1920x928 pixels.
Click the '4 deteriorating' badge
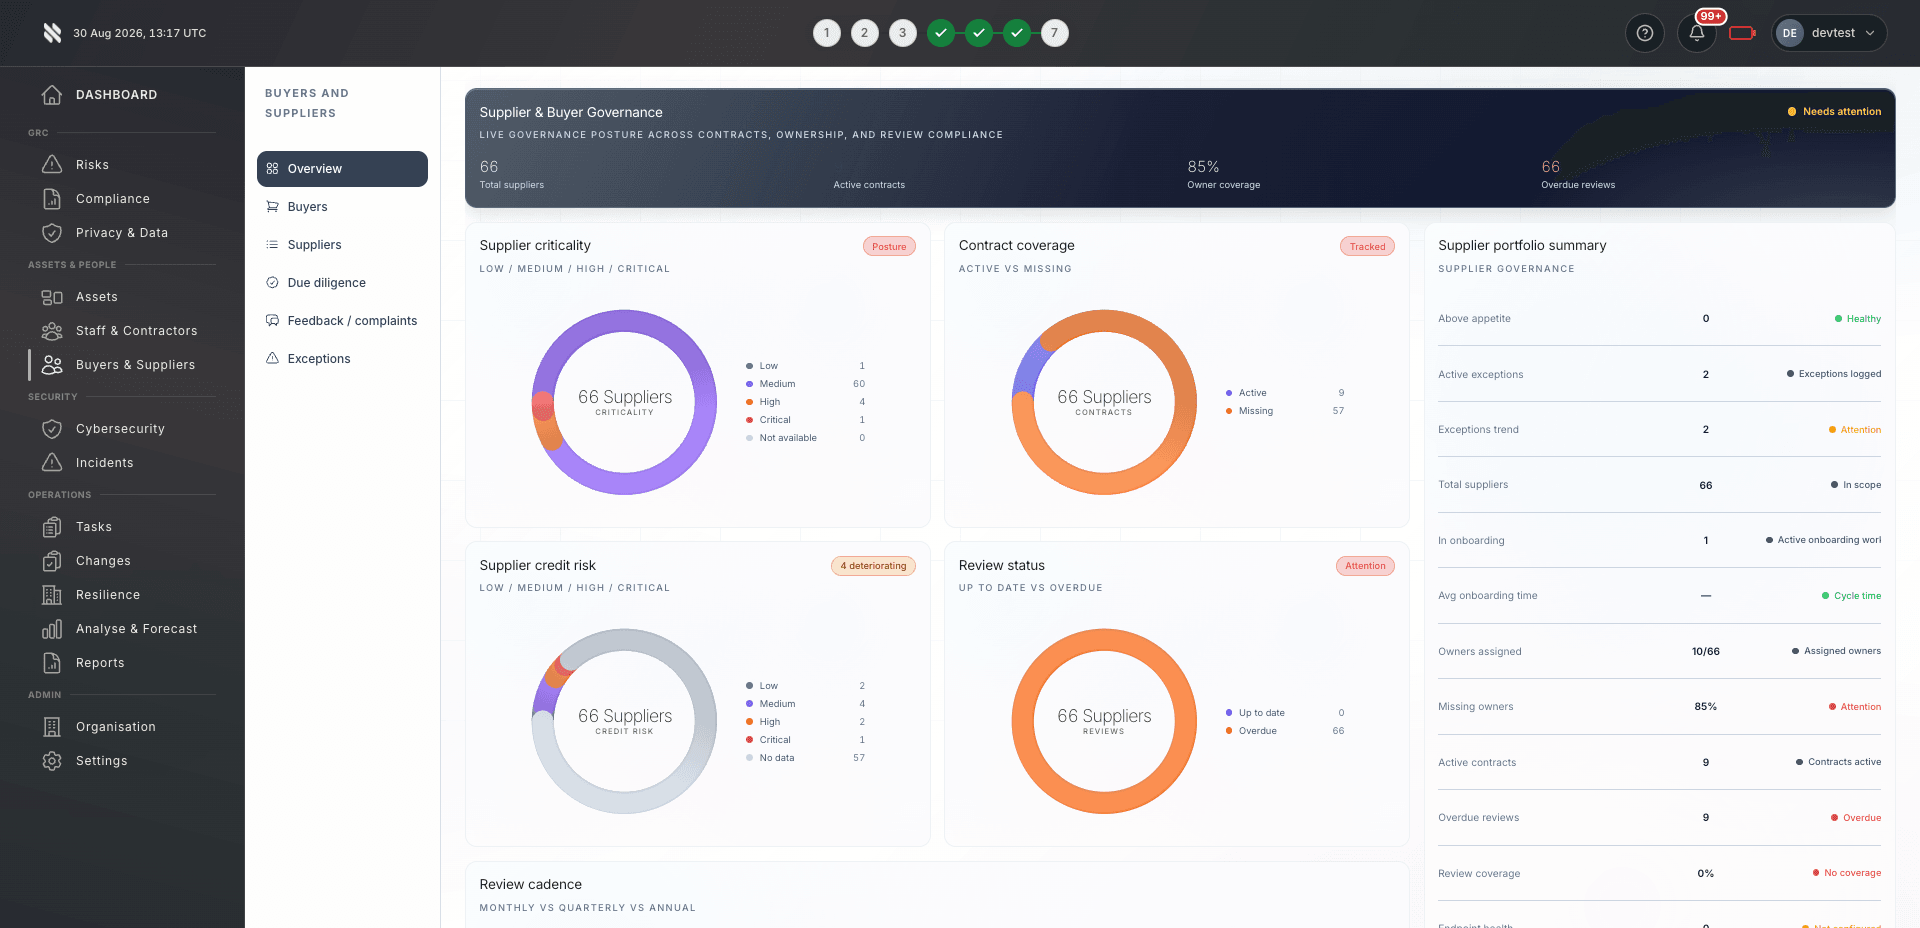point(873,566)
